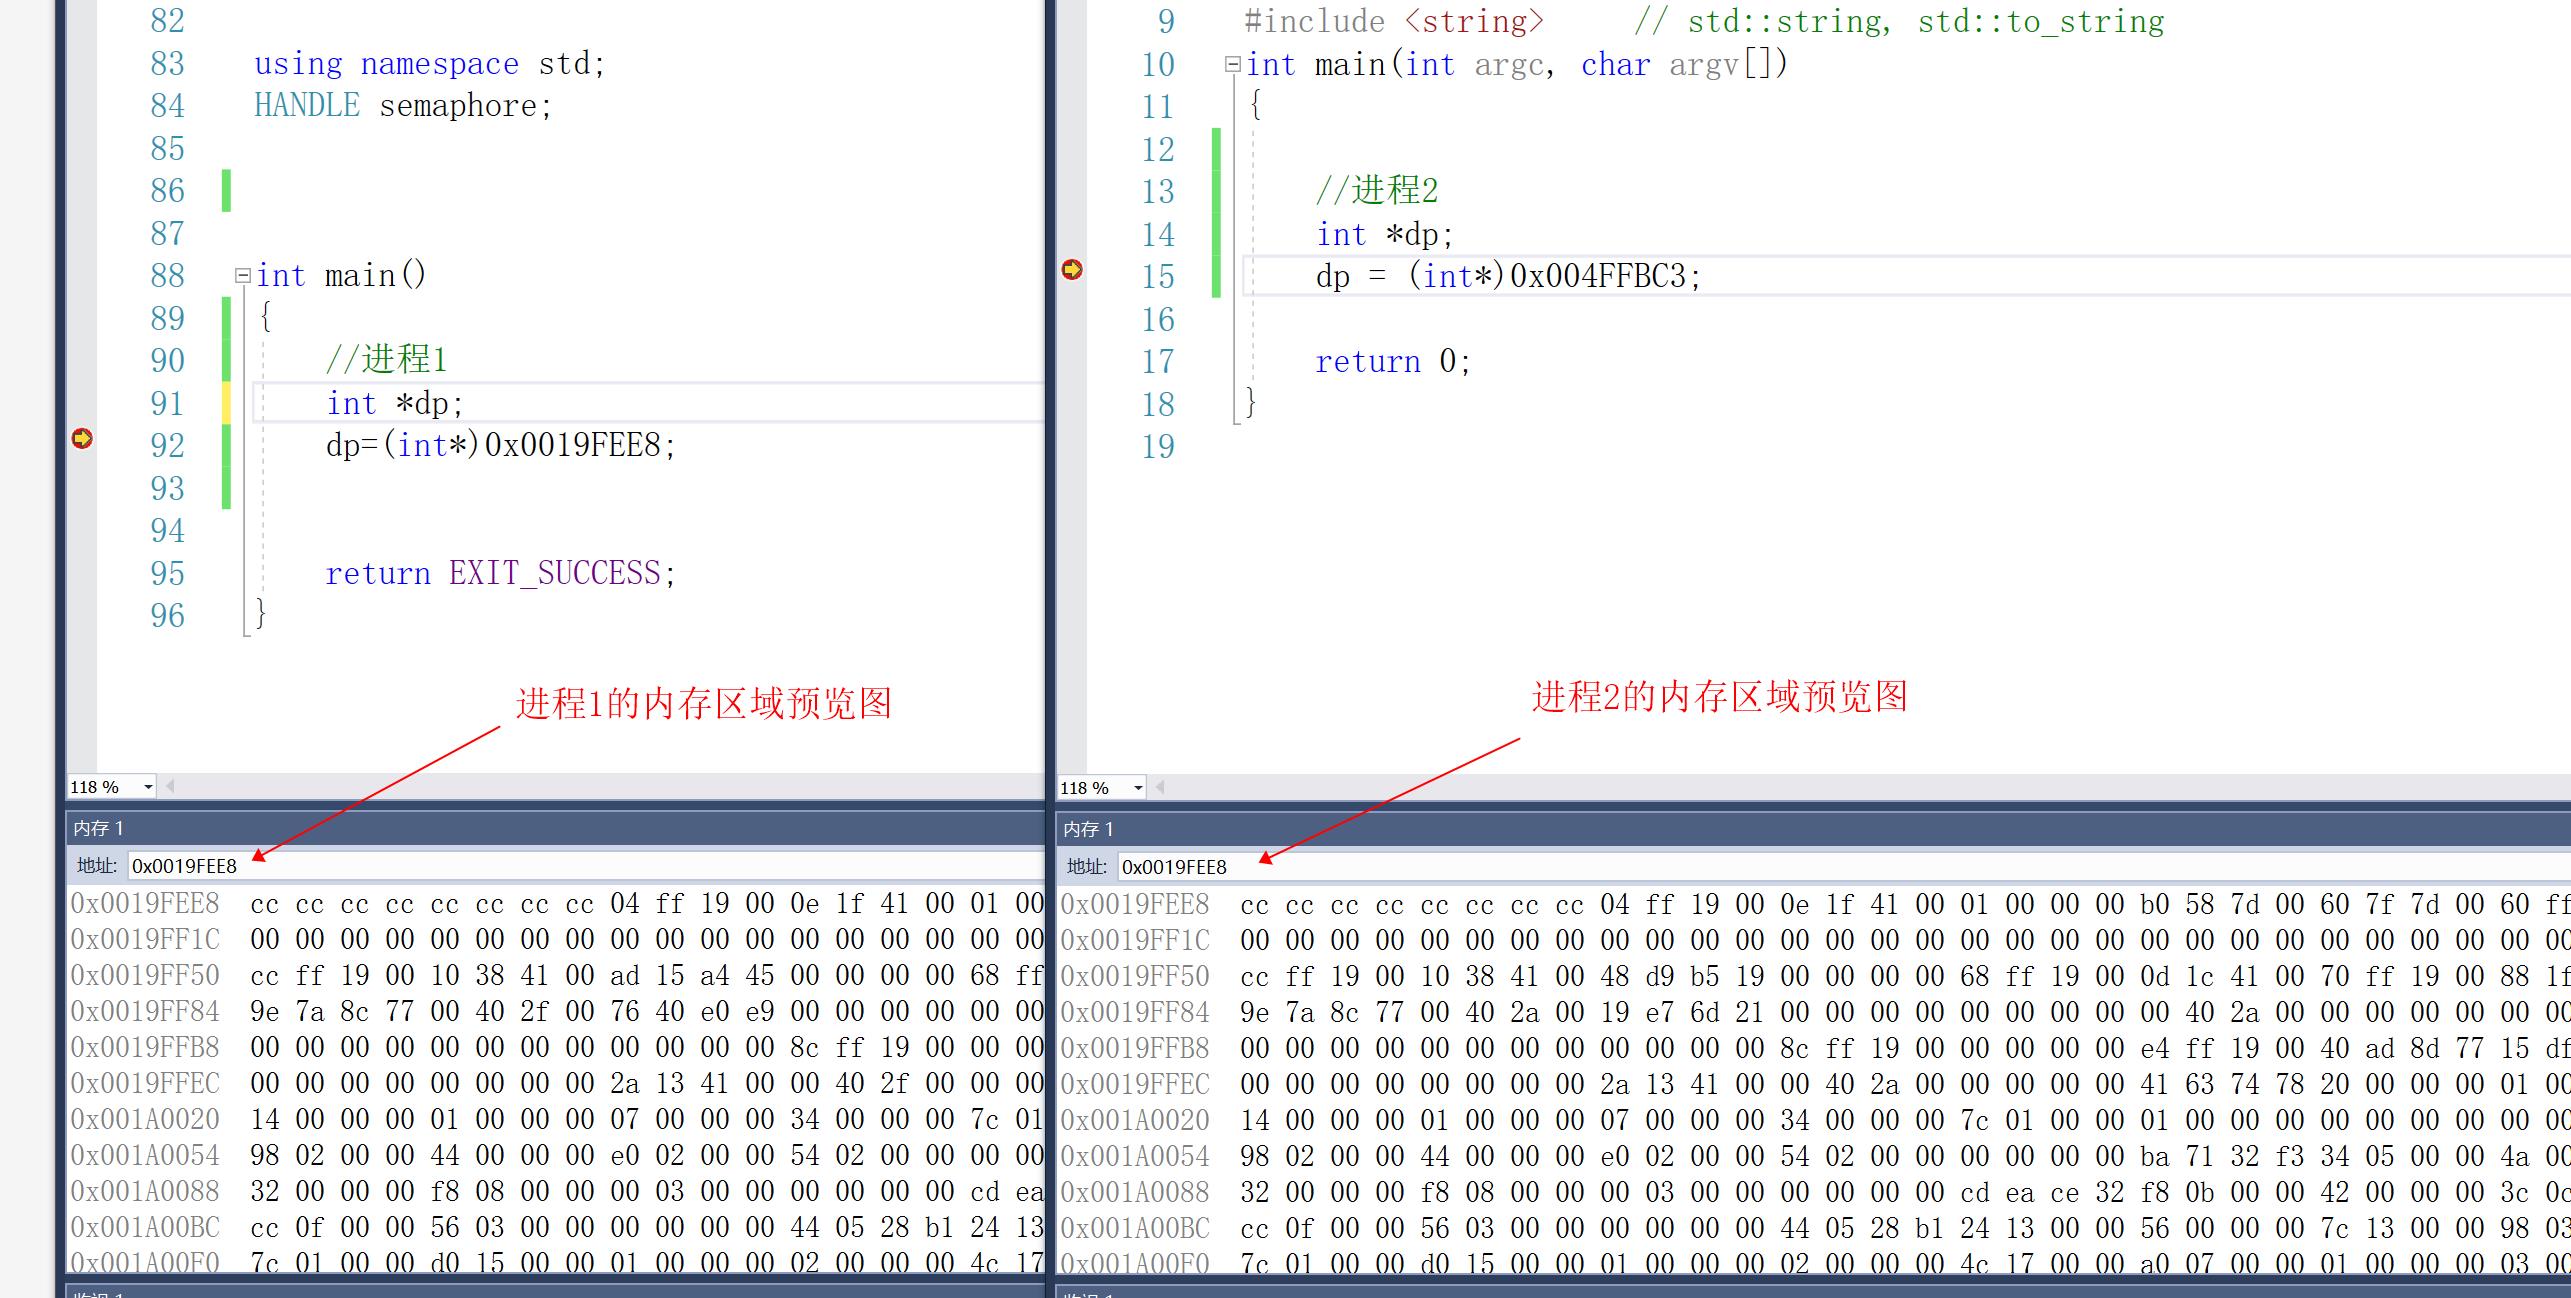Click line number 16 in right editor
This screenshot has height=1298, width=2571.
tap(1158, 319)
